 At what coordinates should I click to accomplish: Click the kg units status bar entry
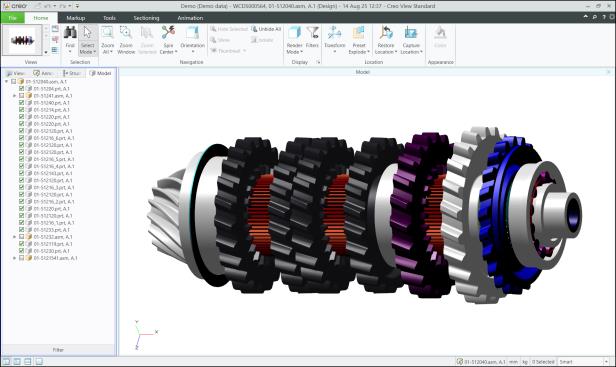click(x=525, y=361)
